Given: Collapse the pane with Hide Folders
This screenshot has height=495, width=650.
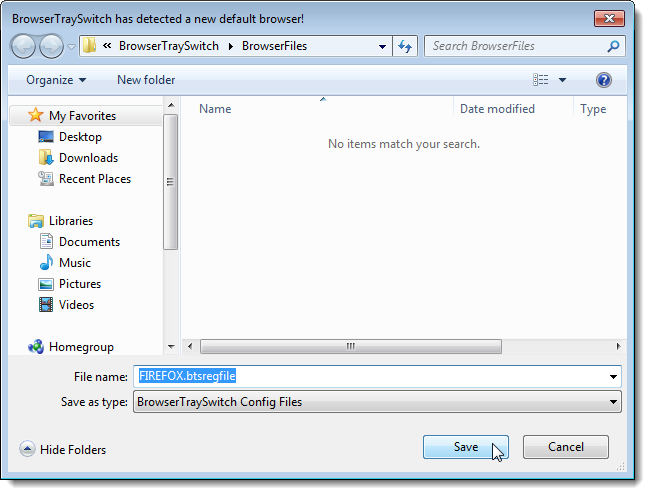Looking at the screenshot, I should [x=63, y=450].
